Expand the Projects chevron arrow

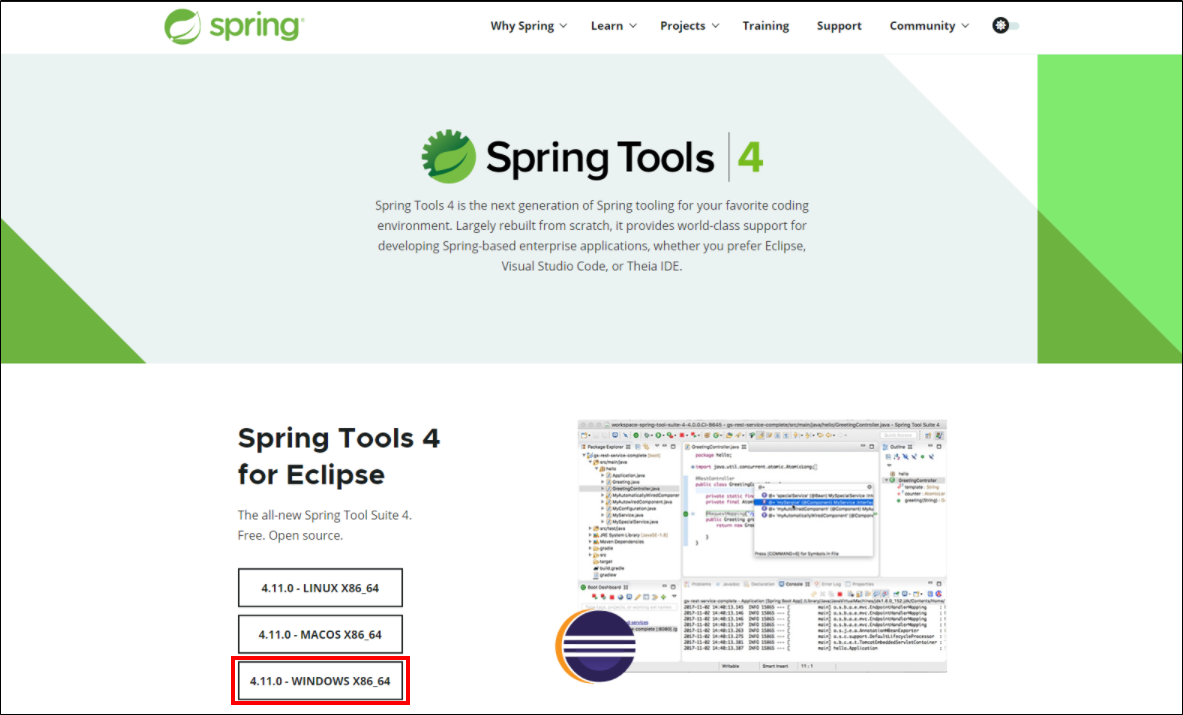pos(715,26)
